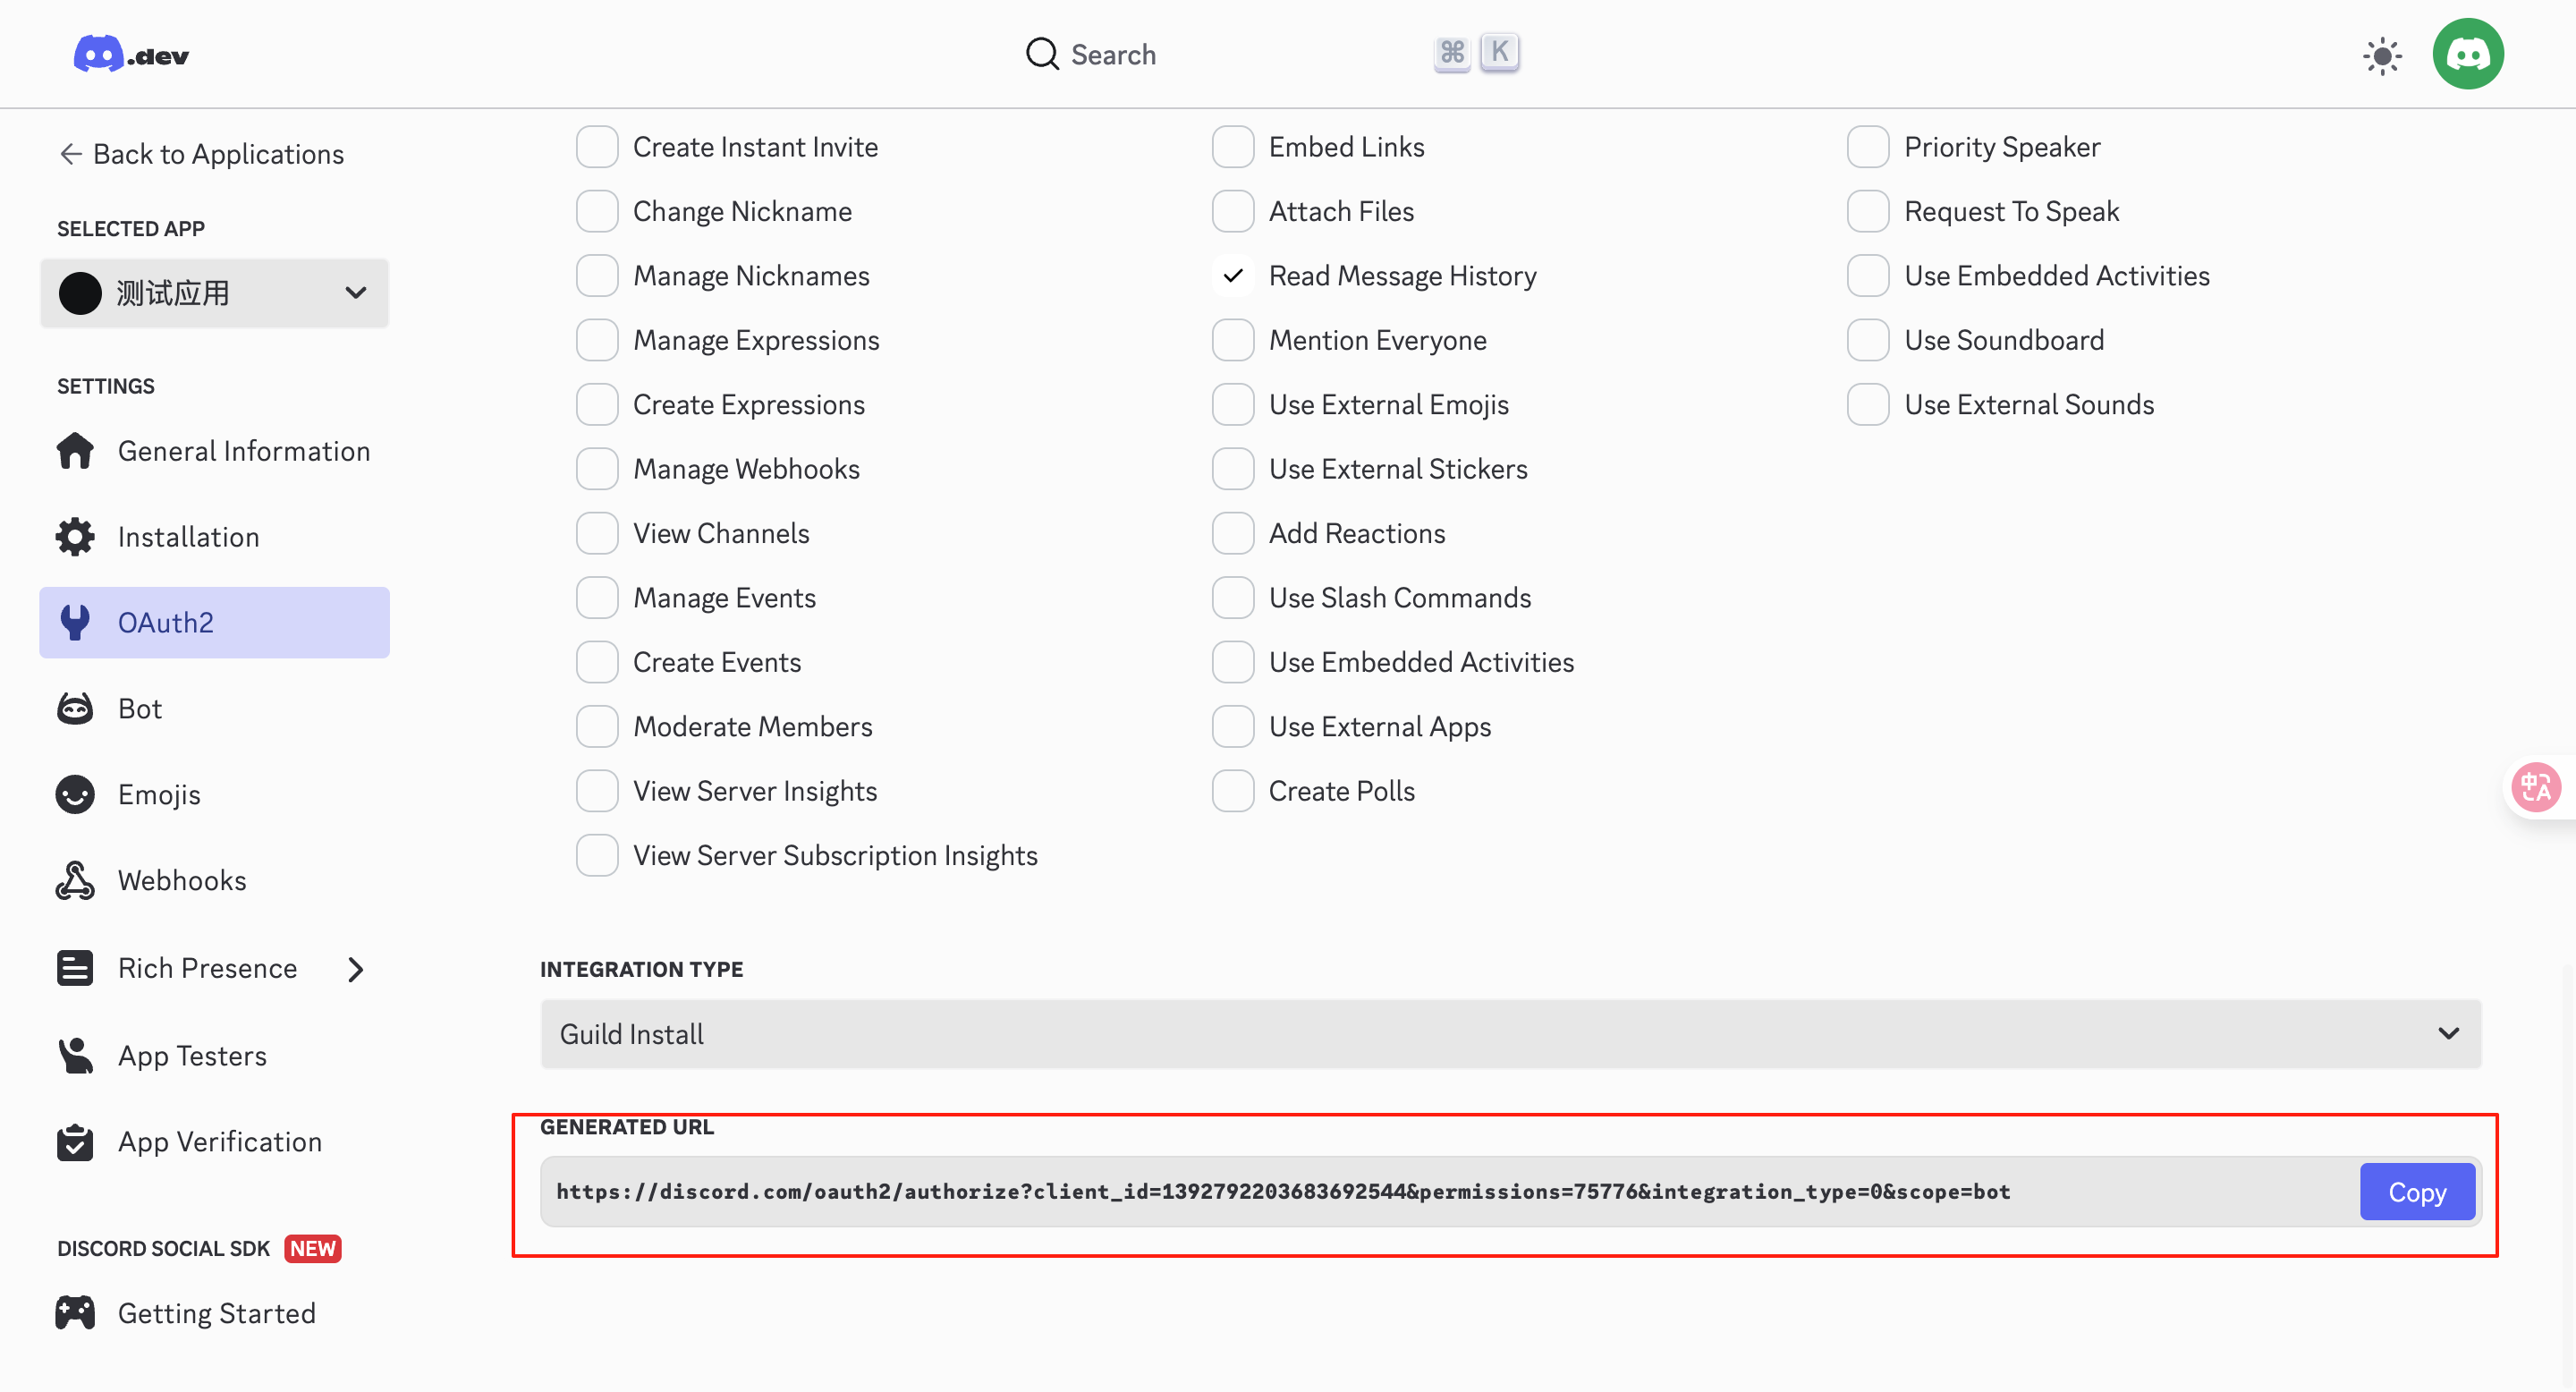Viewport: 2576px width, 1392px height.
Task: Expand the Guild Install integration type dropdown
Action: 1510,1034
